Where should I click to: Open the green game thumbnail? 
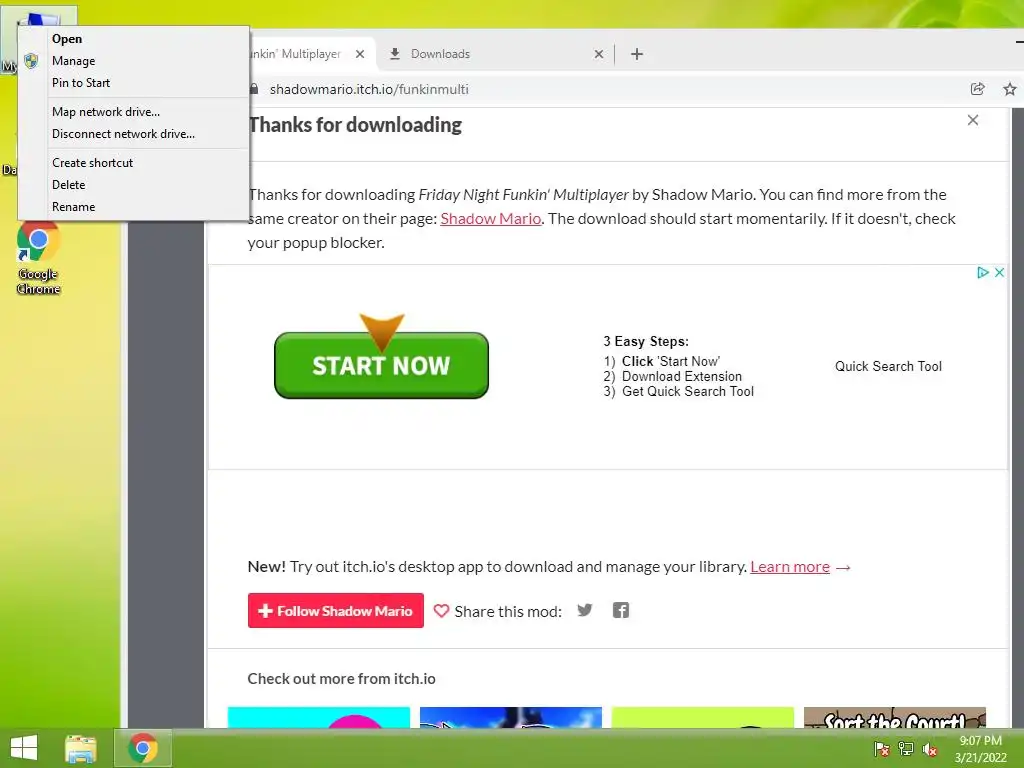(x=703, y=718)
